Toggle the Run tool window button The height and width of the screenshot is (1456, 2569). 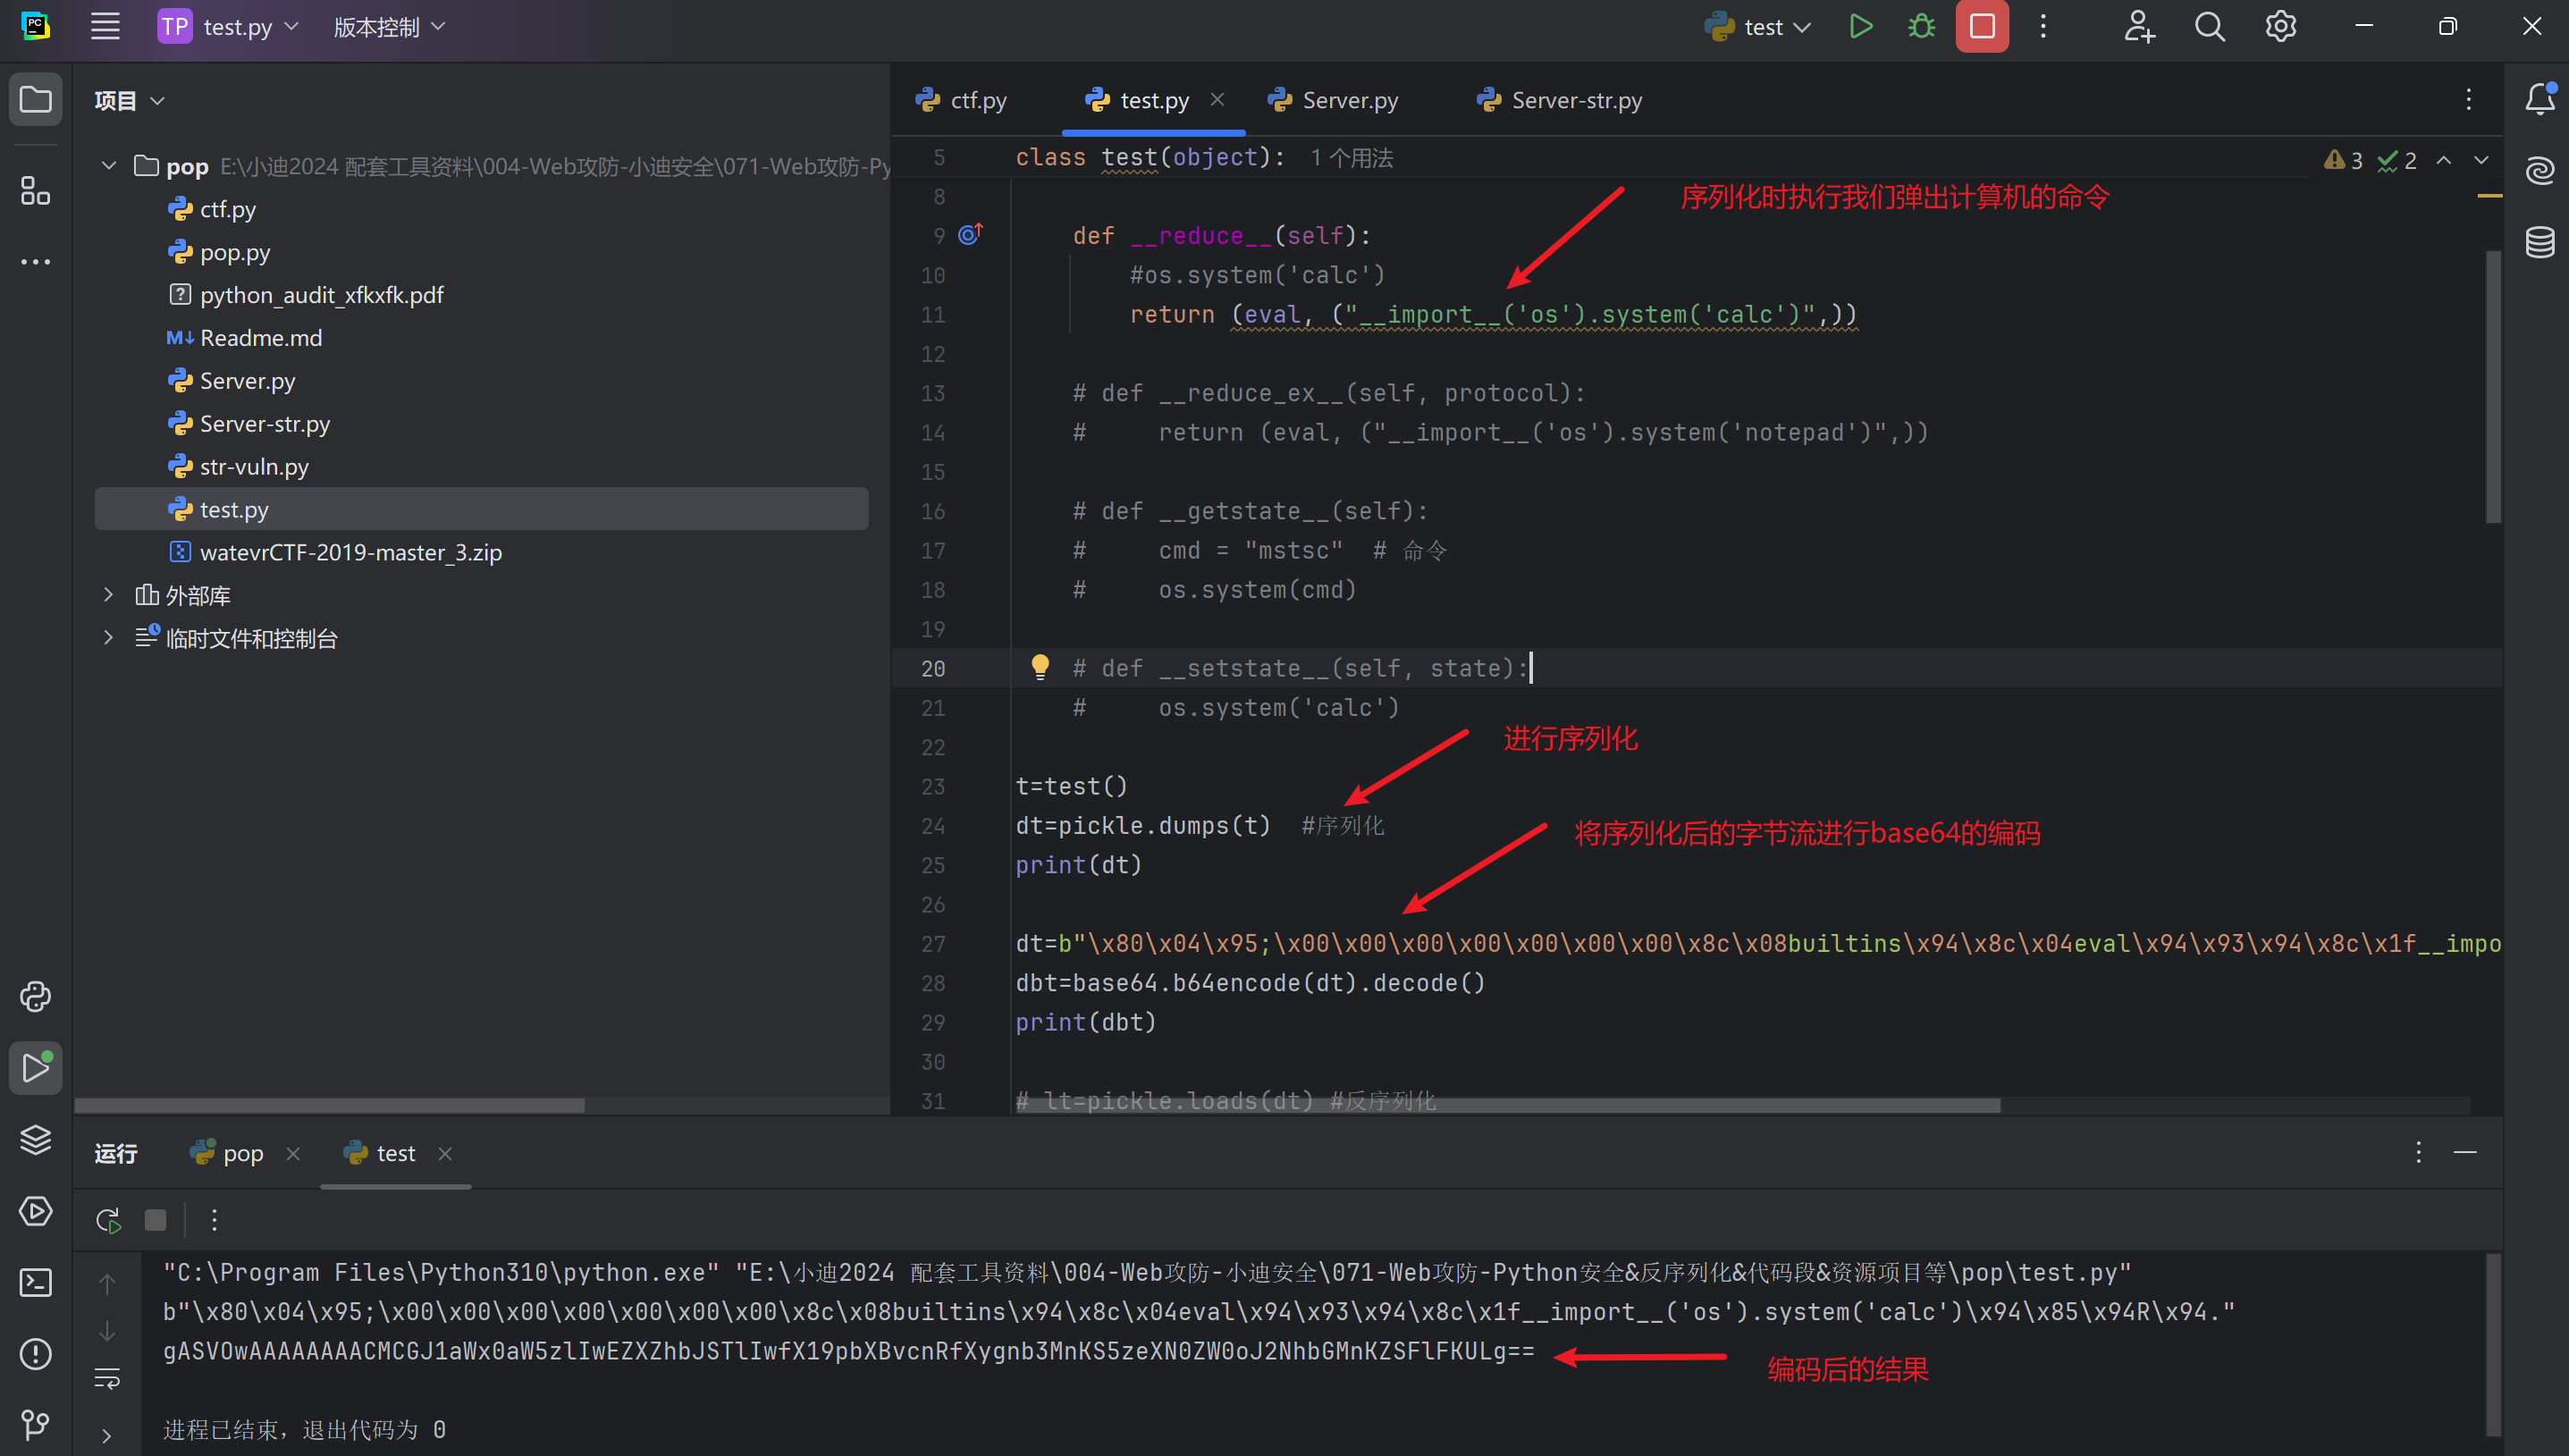click(x=35, y=1068)
